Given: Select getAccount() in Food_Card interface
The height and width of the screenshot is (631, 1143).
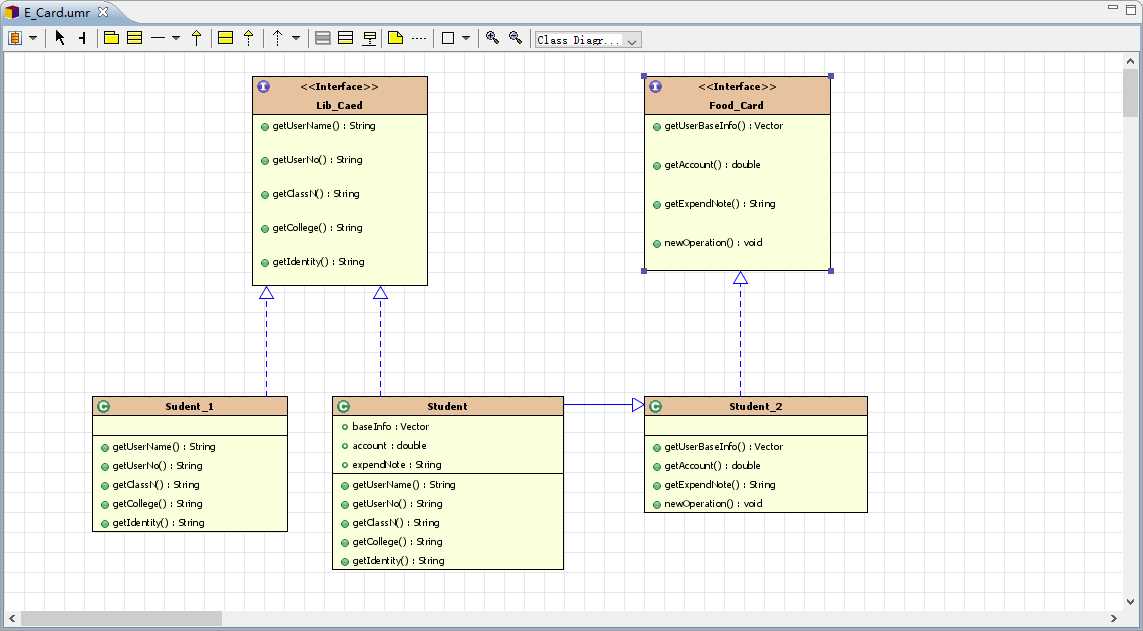Looking at the screenshot, I should (x=706, y=165).
